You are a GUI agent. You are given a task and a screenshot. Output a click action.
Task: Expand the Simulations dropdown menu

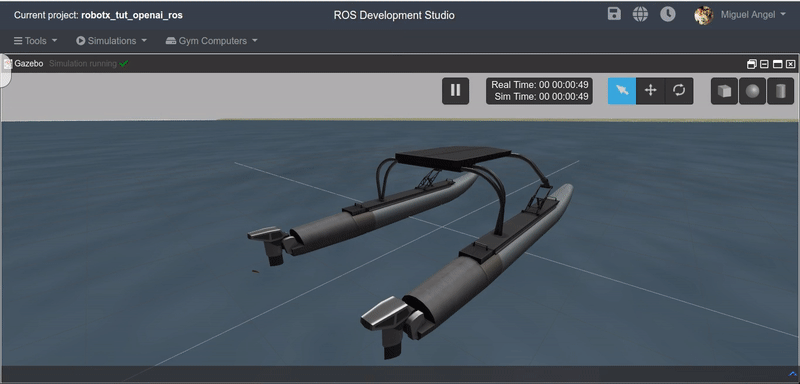pyautogui.click(x=112, y=41)
